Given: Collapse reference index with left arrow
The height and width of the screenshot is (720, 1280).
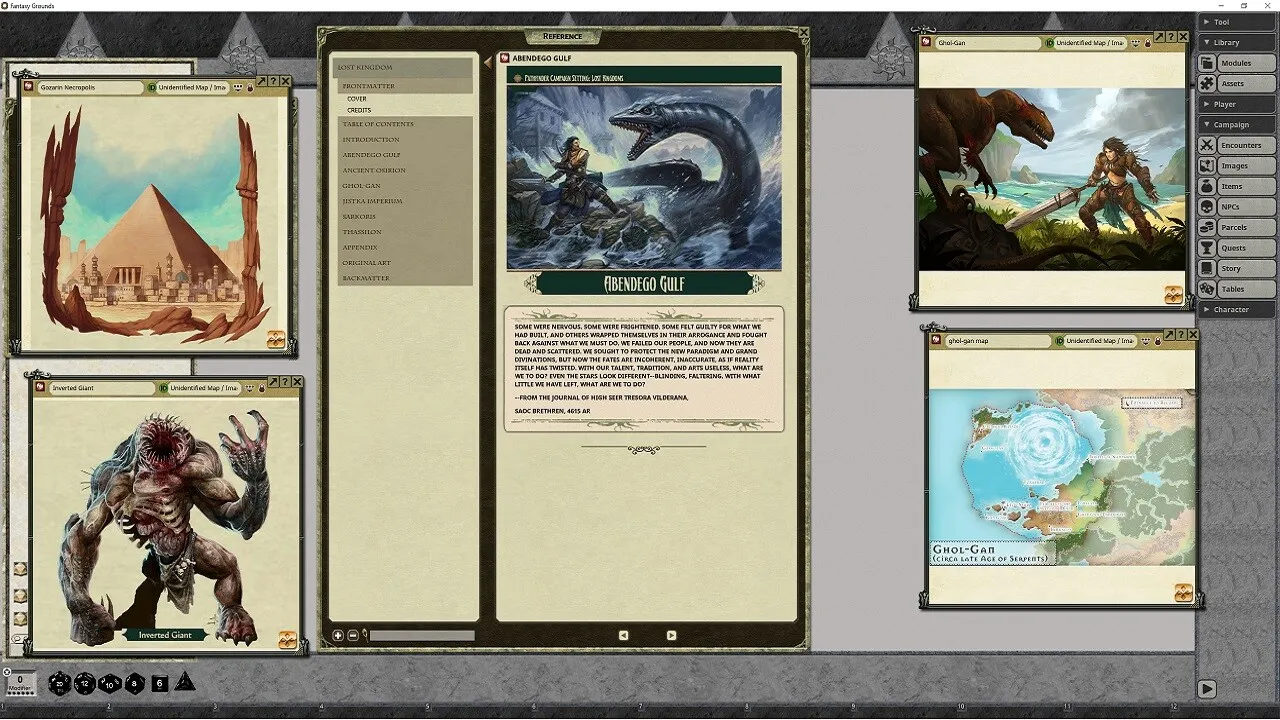Looking at the screenshot, I should tap(488, 62).
